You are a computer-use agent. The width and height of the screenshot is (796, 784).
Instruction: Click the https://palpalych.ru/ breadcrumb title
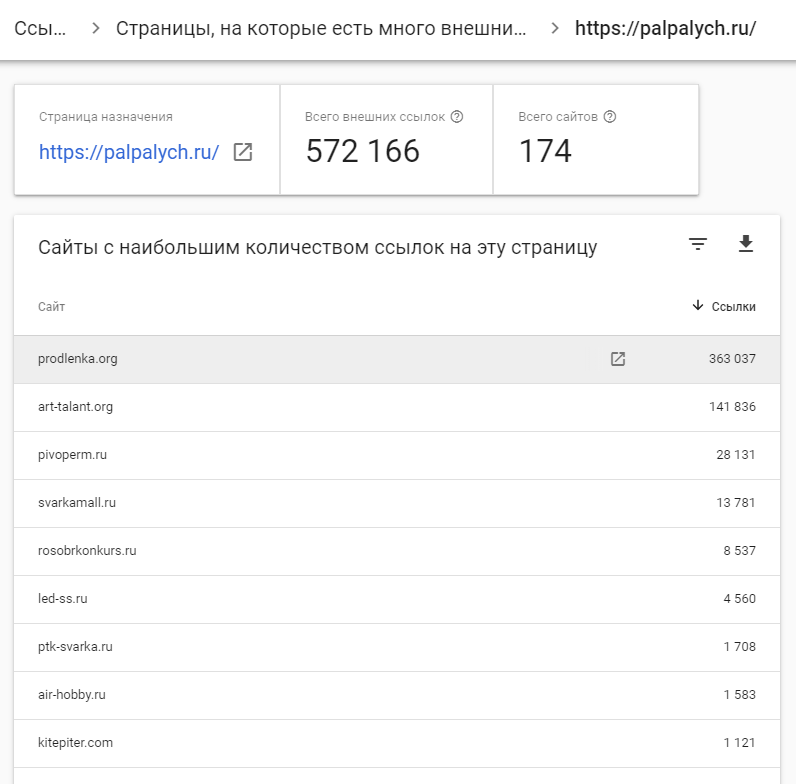pos(665,28)
